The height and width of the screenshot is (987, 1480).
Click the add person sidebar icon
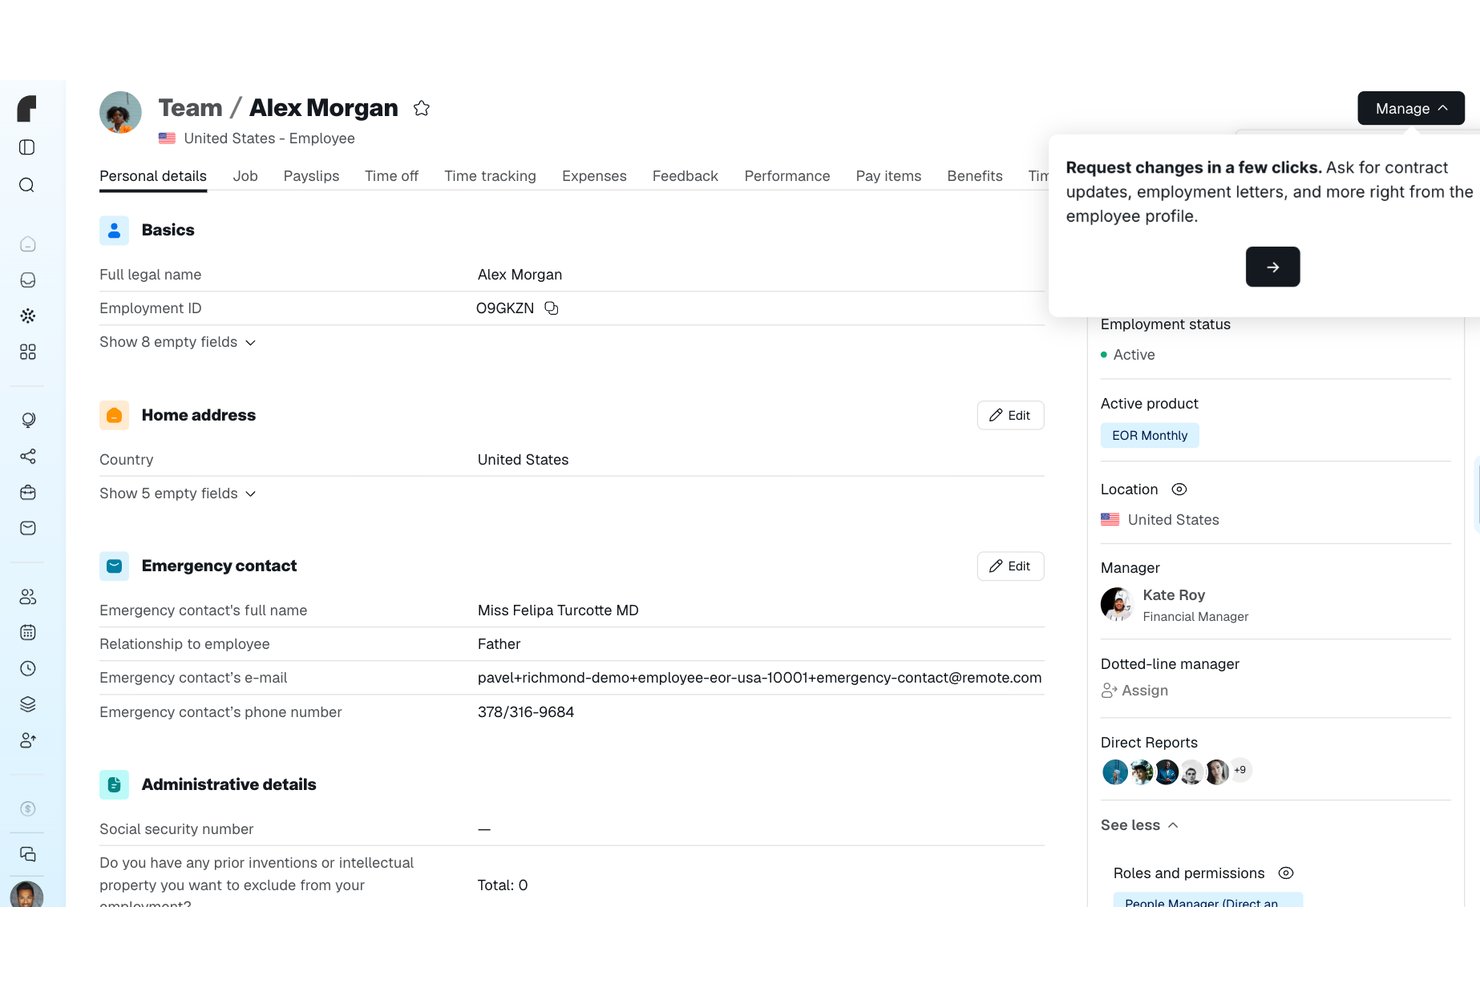(x=28, y=740)
